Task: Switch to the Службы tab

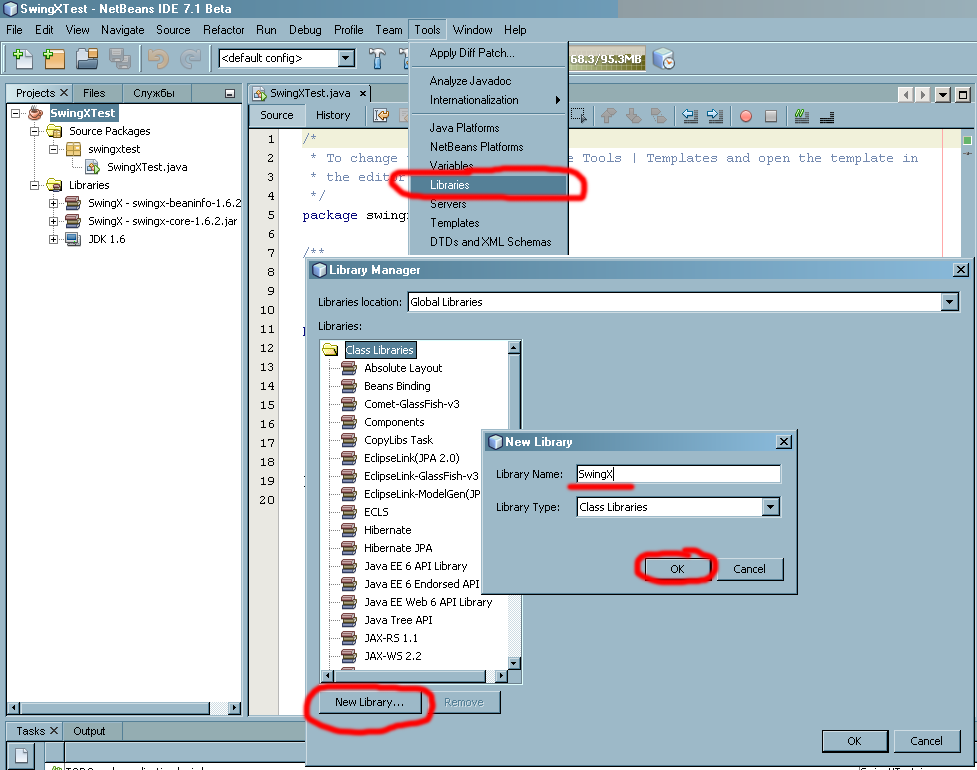Action: click(154, 93)
